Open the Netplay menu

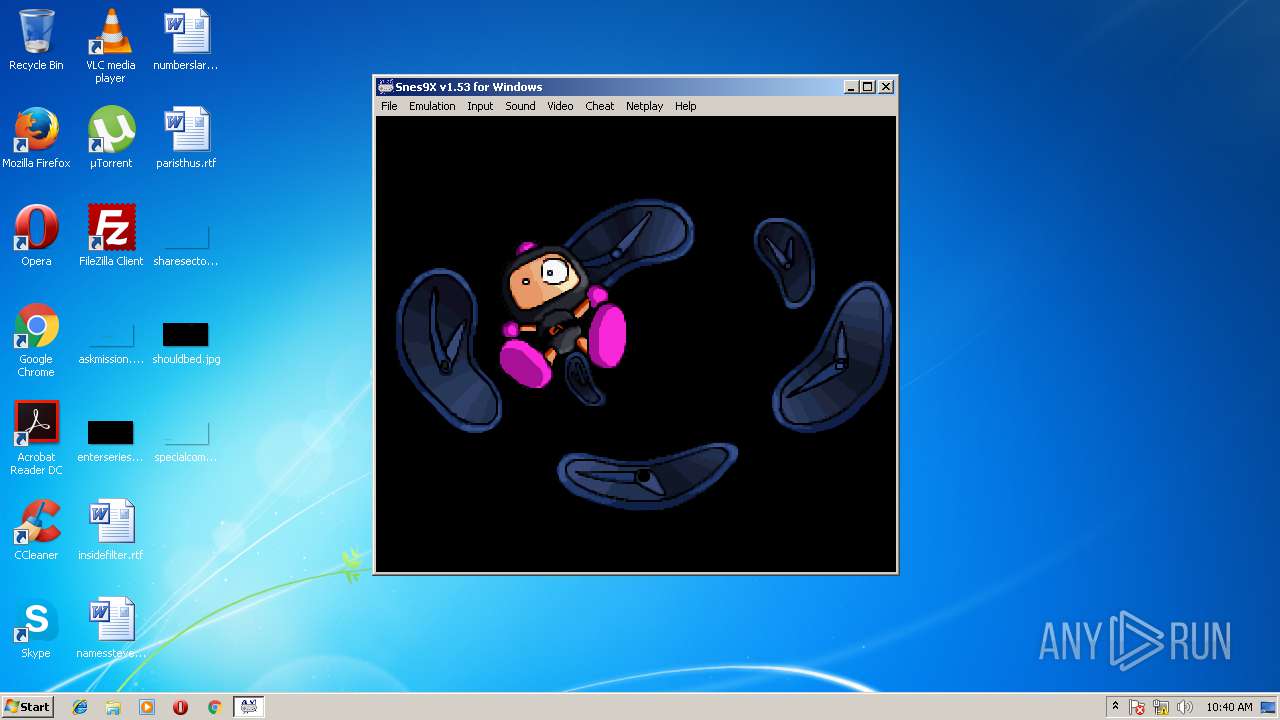(644, 106)
